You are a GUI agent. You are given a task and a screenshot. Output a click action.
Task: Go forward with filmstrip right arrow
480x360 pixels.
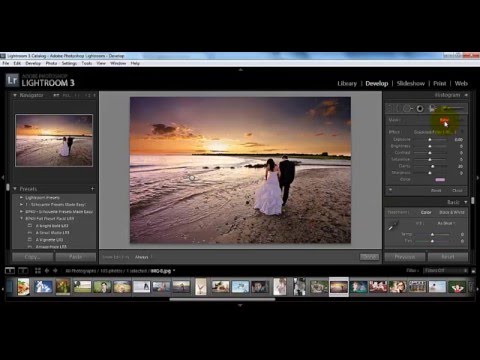pyautogui.click(x=55, y=271)
